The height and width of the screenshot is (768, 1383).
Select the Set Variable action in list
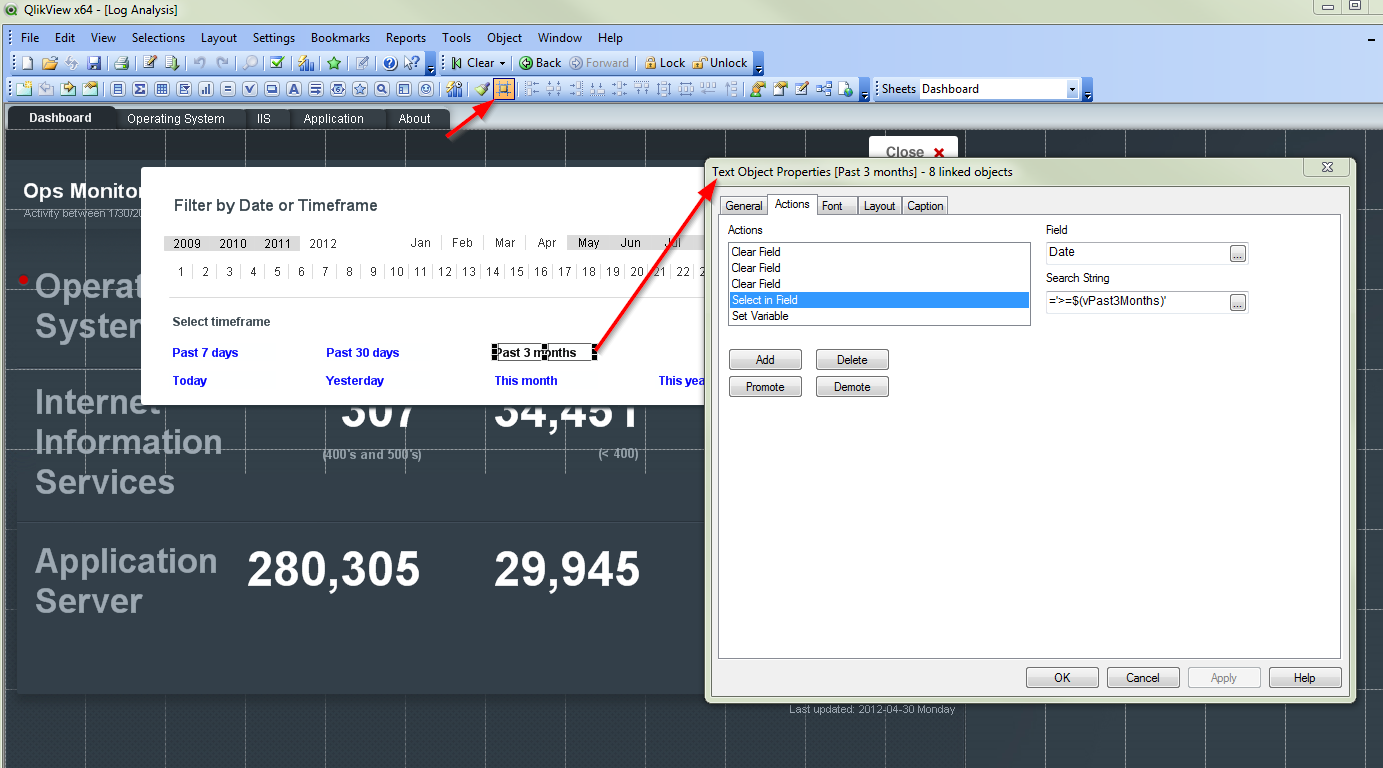(760, 316)
